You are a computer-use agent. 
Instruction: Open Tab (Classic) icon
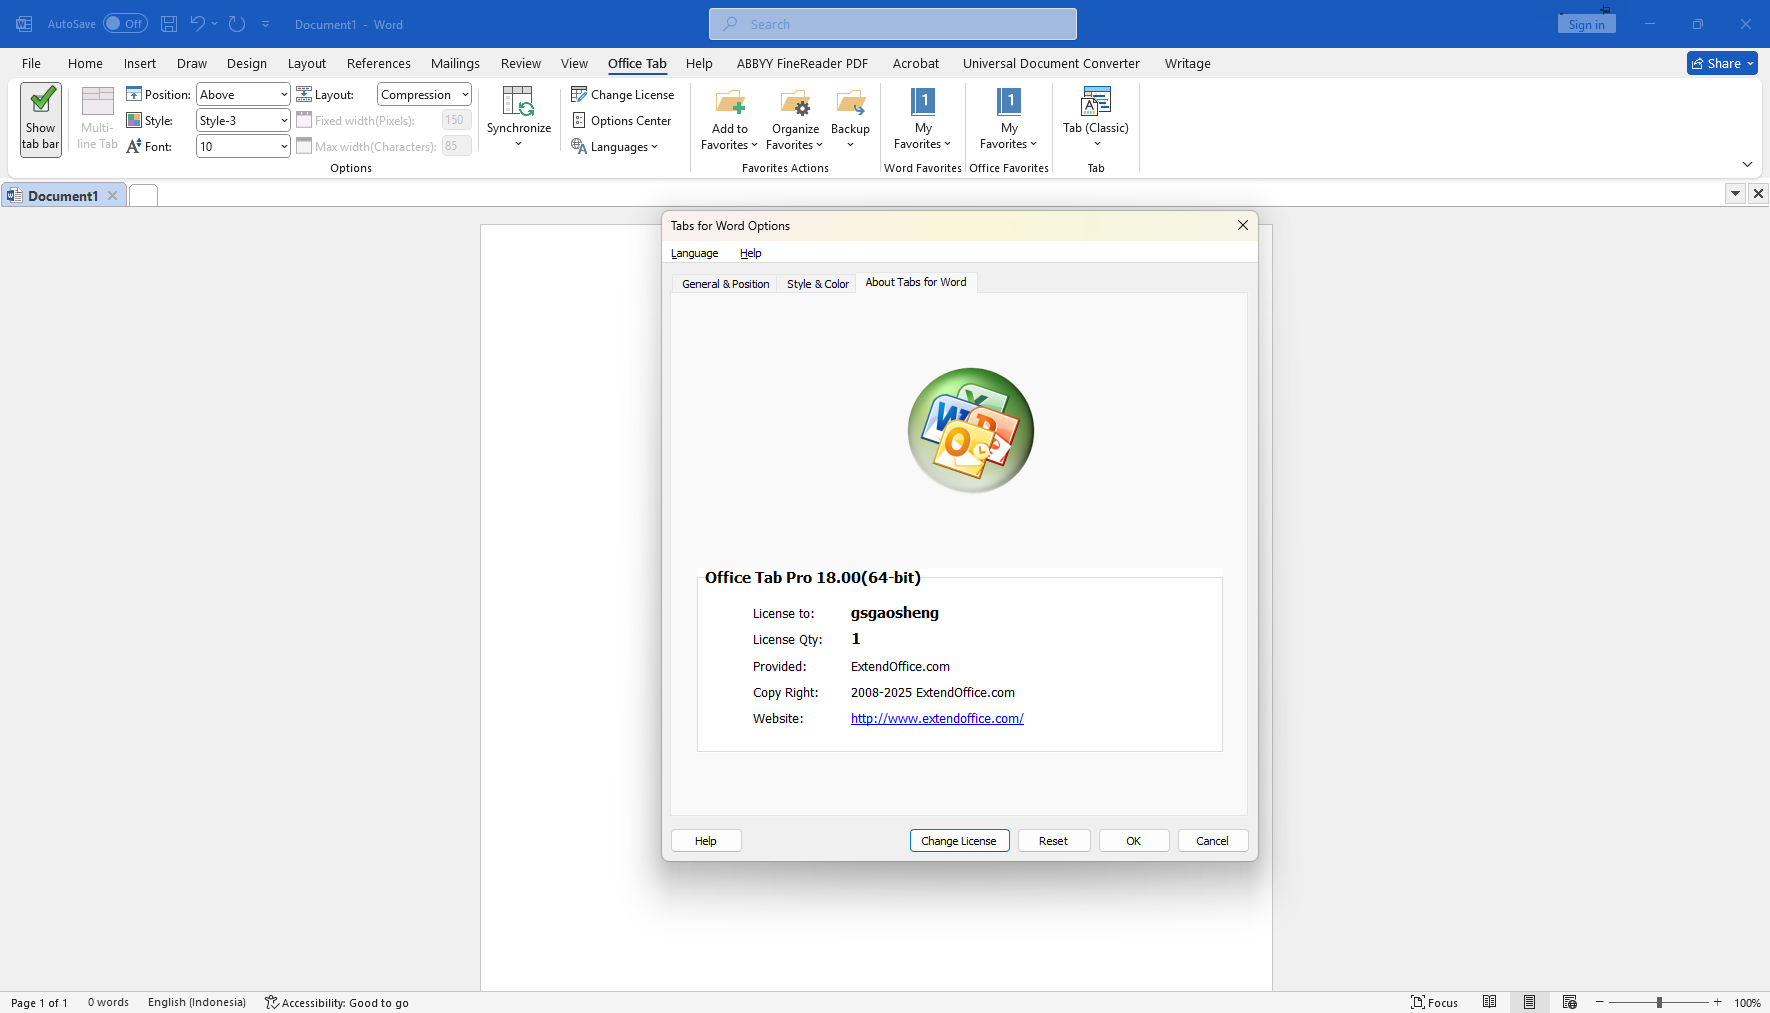tap(1096, 102)
